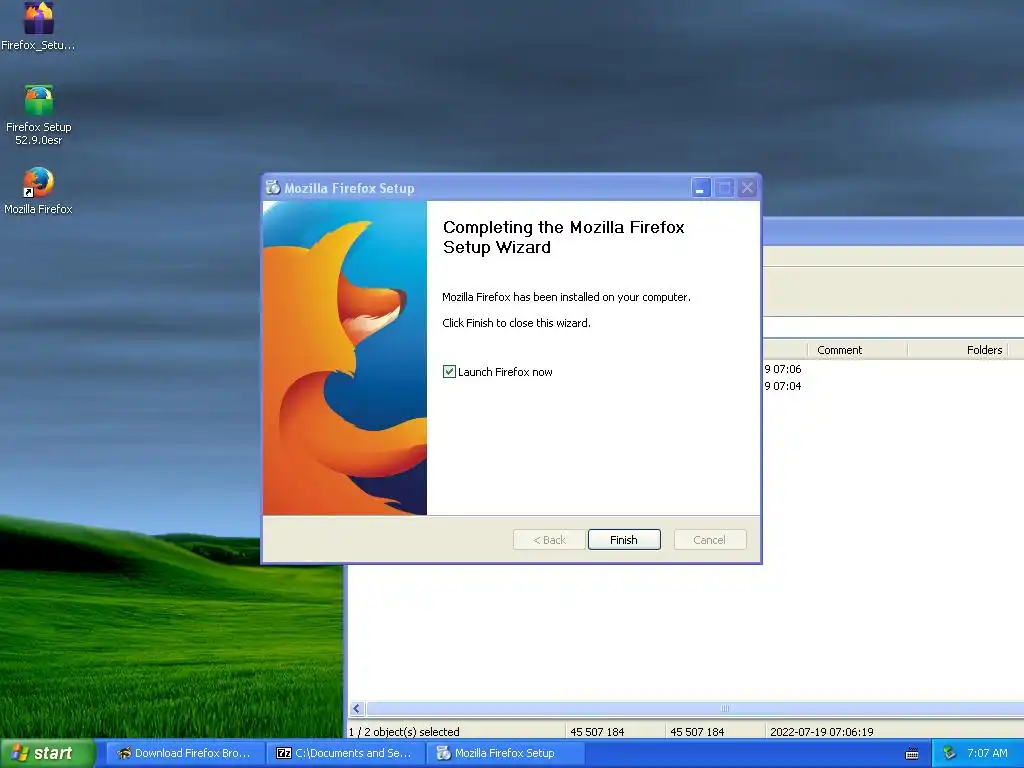Click the Mozilla Firefox Setup title icon
Viewport: 1024px width, 768px height.
coord(273,187)
